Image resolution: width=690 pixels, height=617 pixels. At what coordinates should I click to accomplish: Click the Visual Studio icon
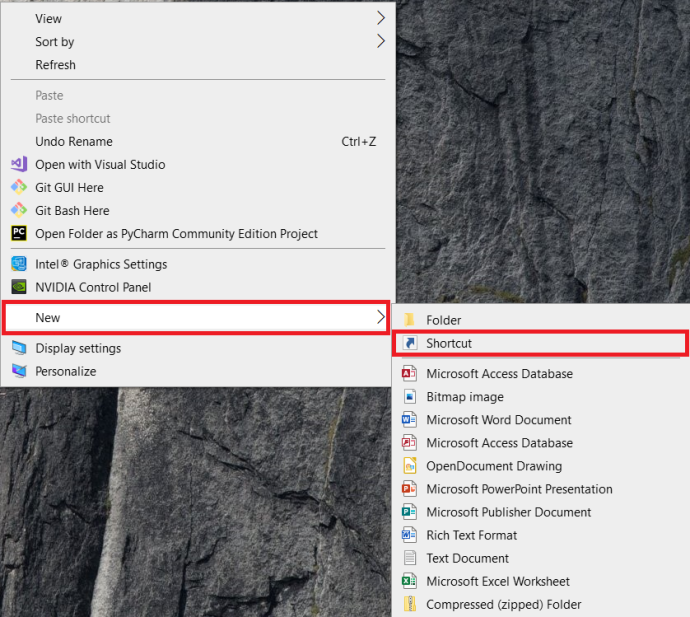[19, 164]
